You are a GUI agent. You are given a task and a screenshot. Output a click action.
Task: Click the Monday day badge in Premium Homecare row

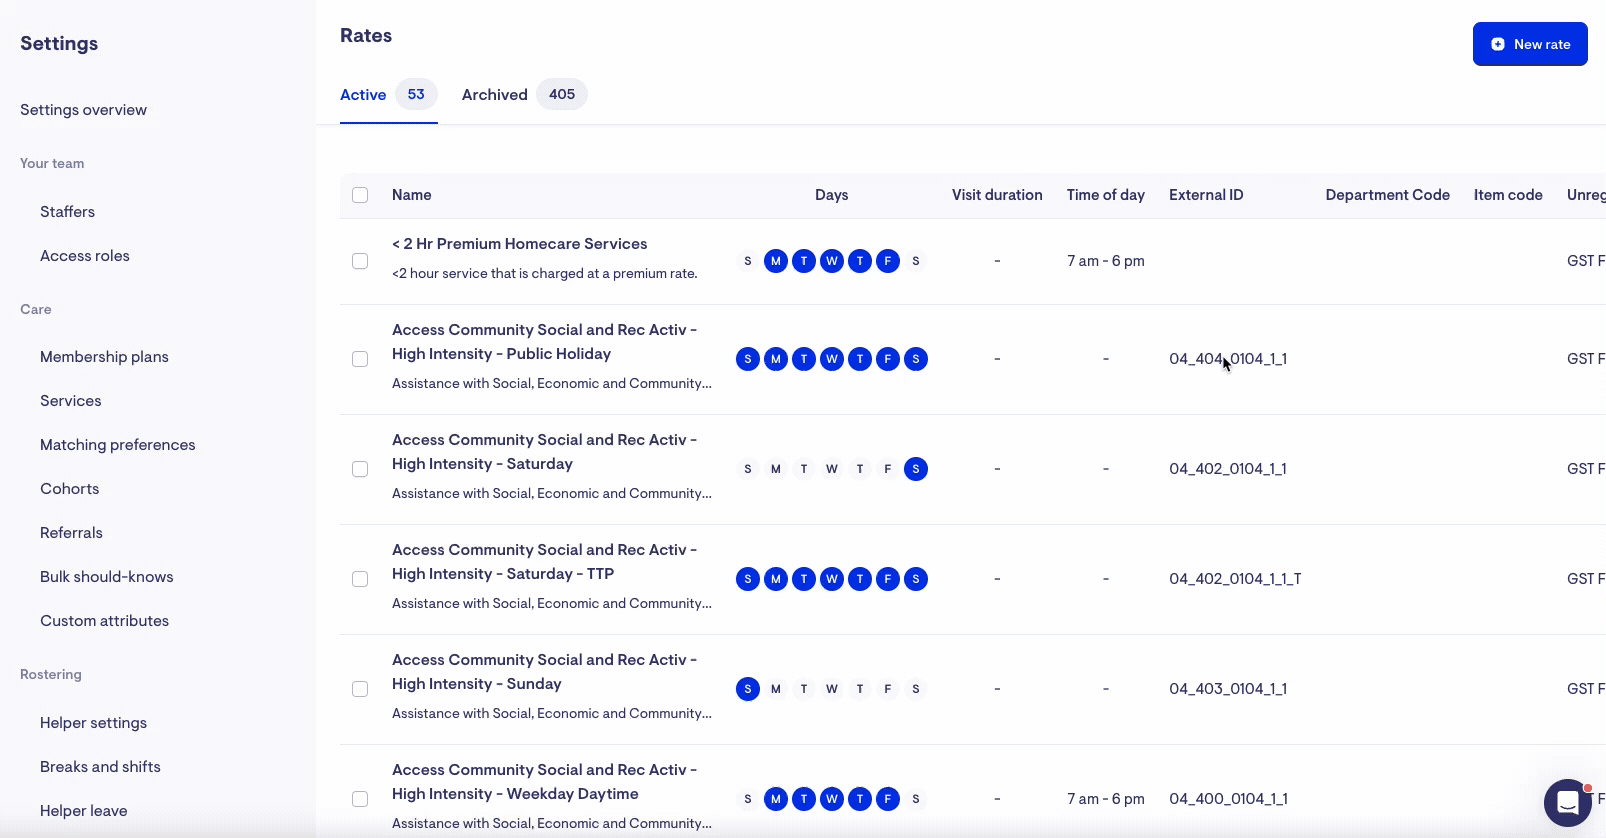pos(776,261)
